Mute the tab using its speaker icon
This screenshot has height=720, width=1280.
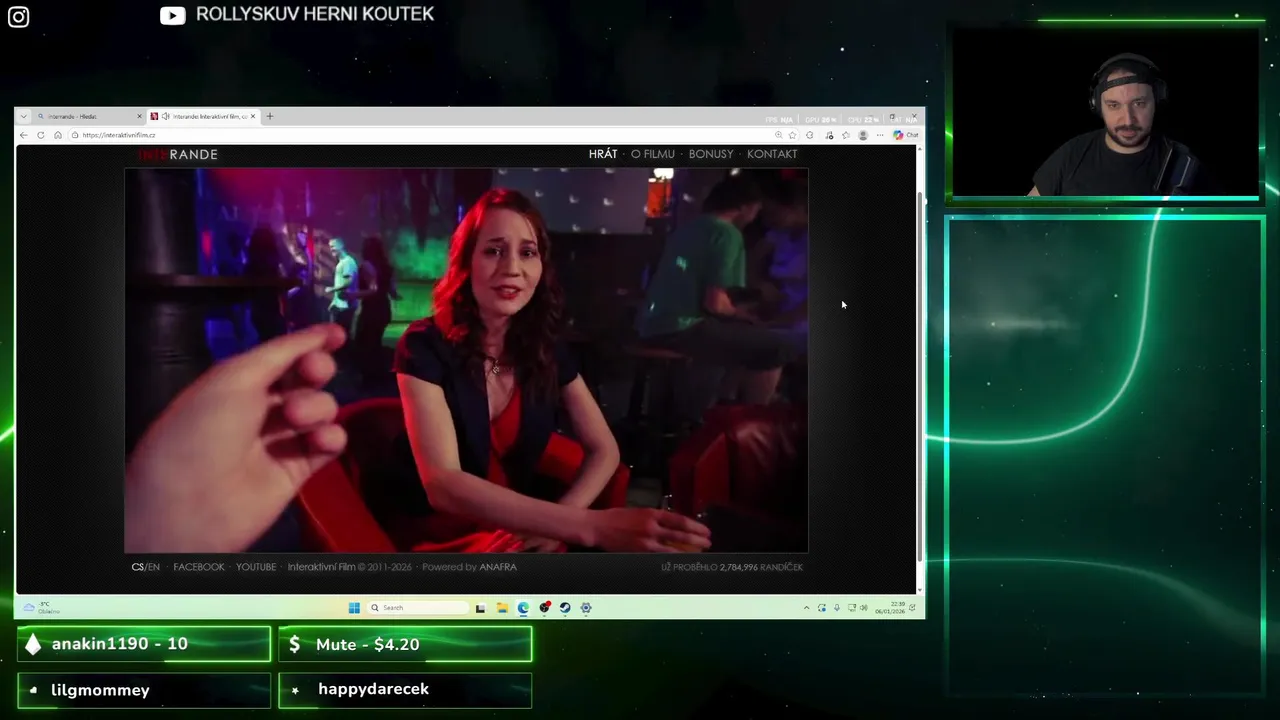(x=165, y=116)
